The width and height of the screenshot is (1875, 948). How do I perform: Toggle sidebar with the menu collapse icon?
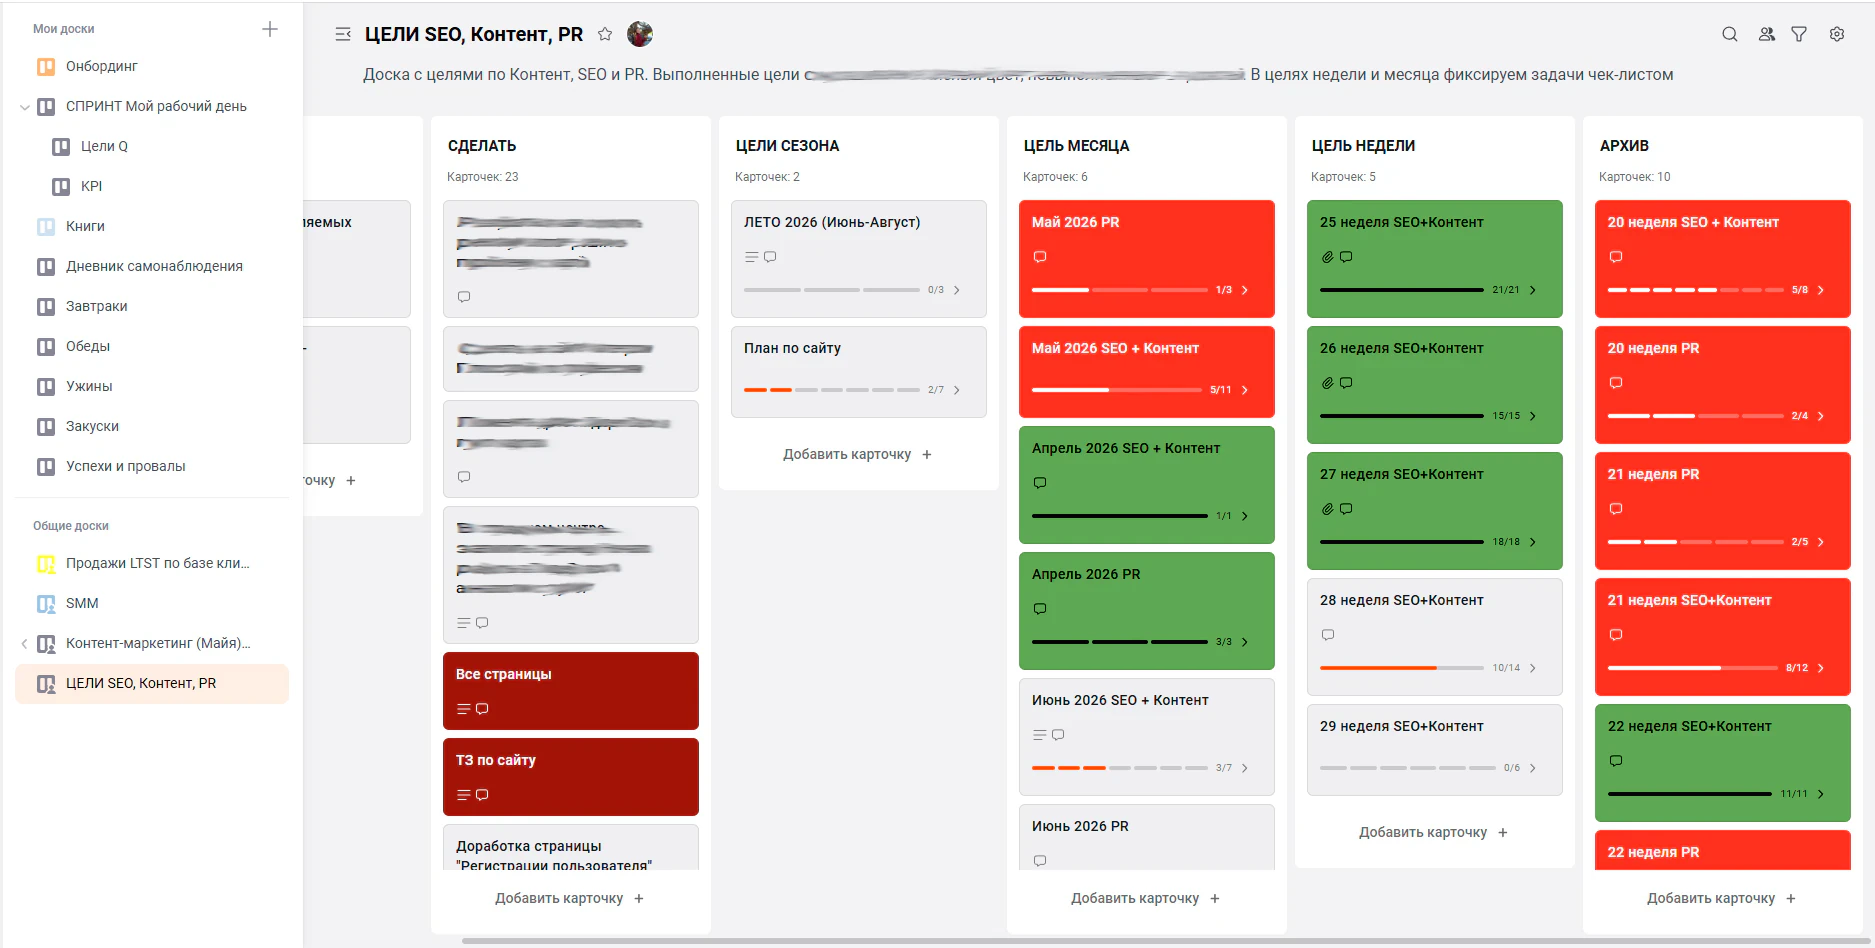(x=343, y=34)
